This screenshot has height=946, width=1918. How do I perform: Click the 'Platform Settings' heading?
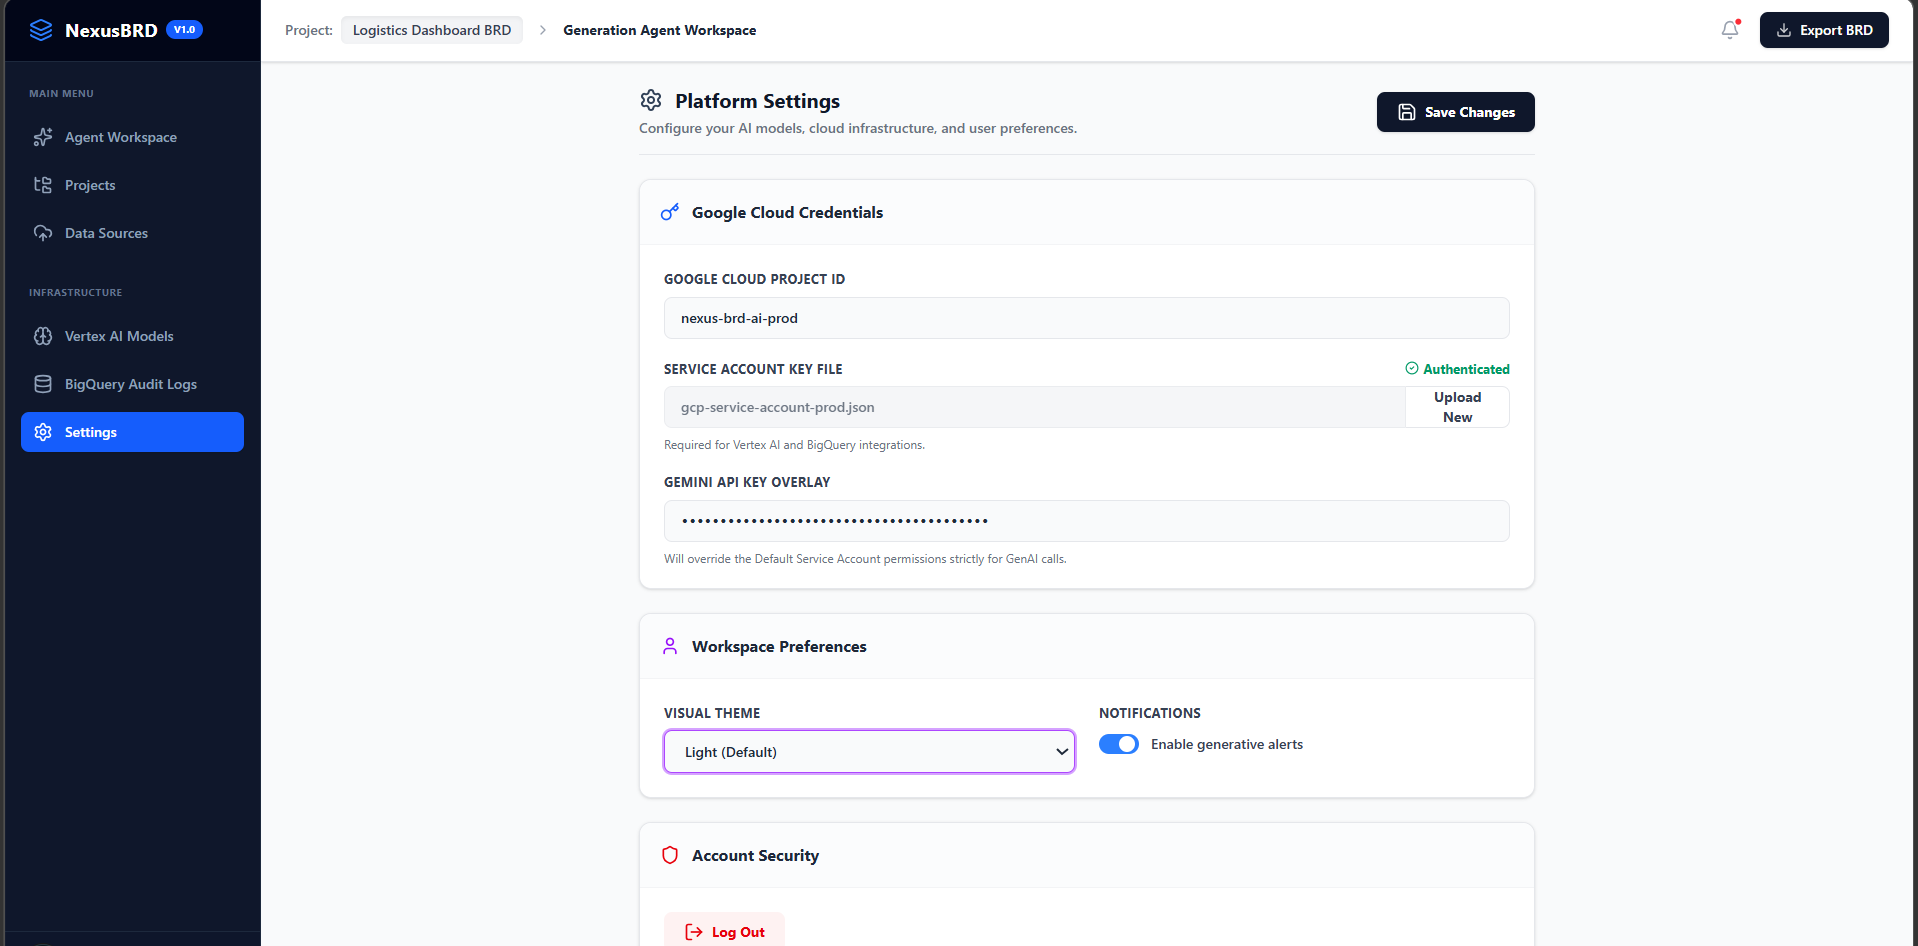point(757,101)
